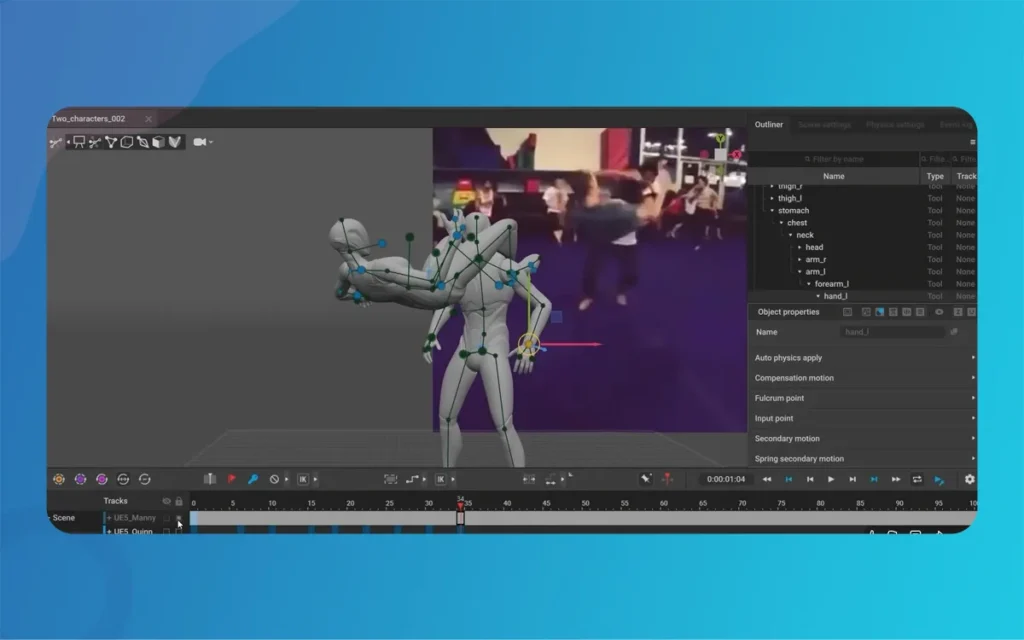Viewport: 1024px width, 640px height.
Task: Click the book-shaped icon left of red flag
Action: [x=210, y=480]
